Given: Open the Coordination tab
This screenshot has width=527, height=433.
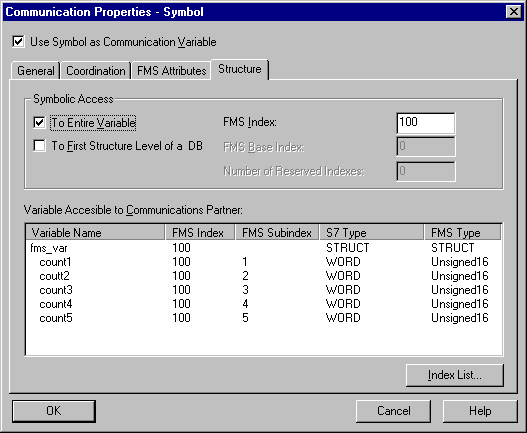Looking at the screenshot, I should pyautogui.click(x=95, y=71).
